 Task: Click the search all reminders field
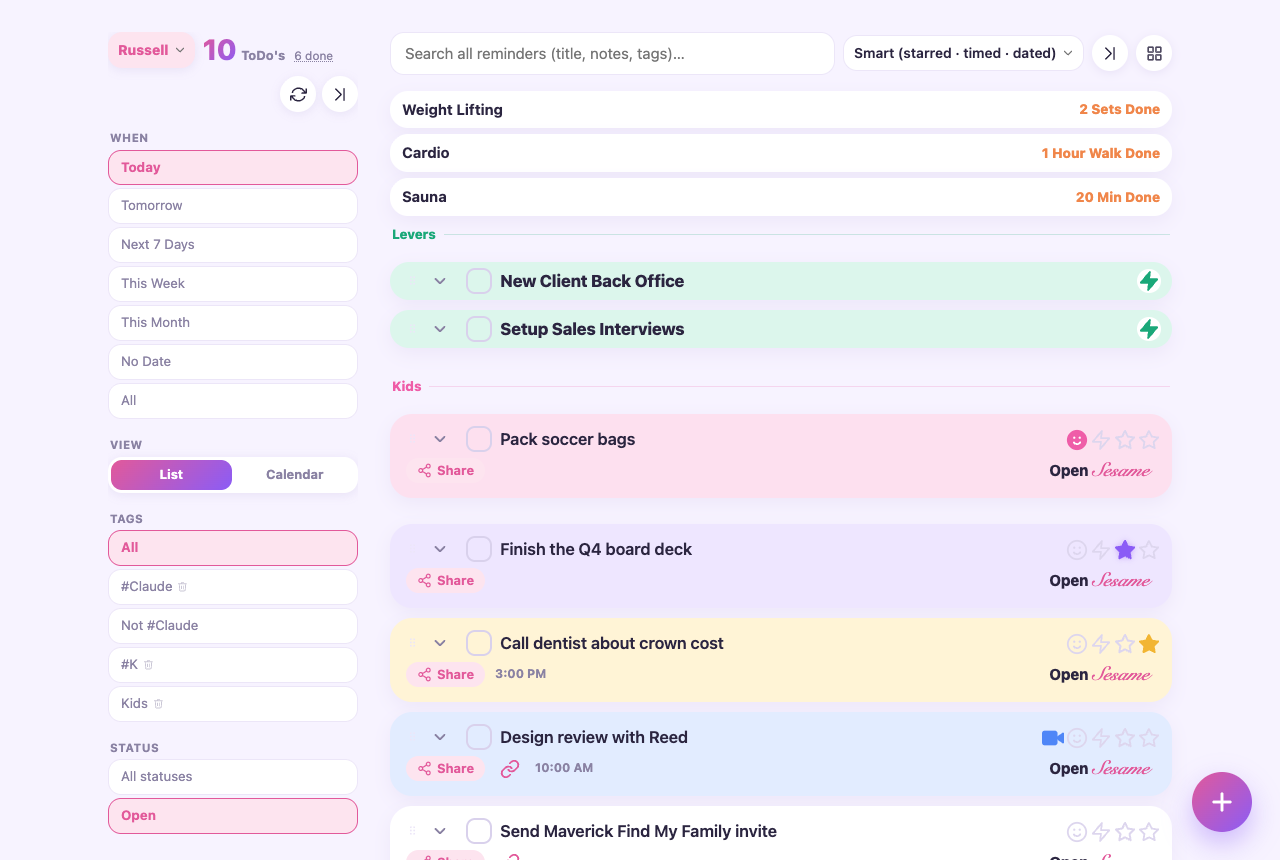[612, 53]
